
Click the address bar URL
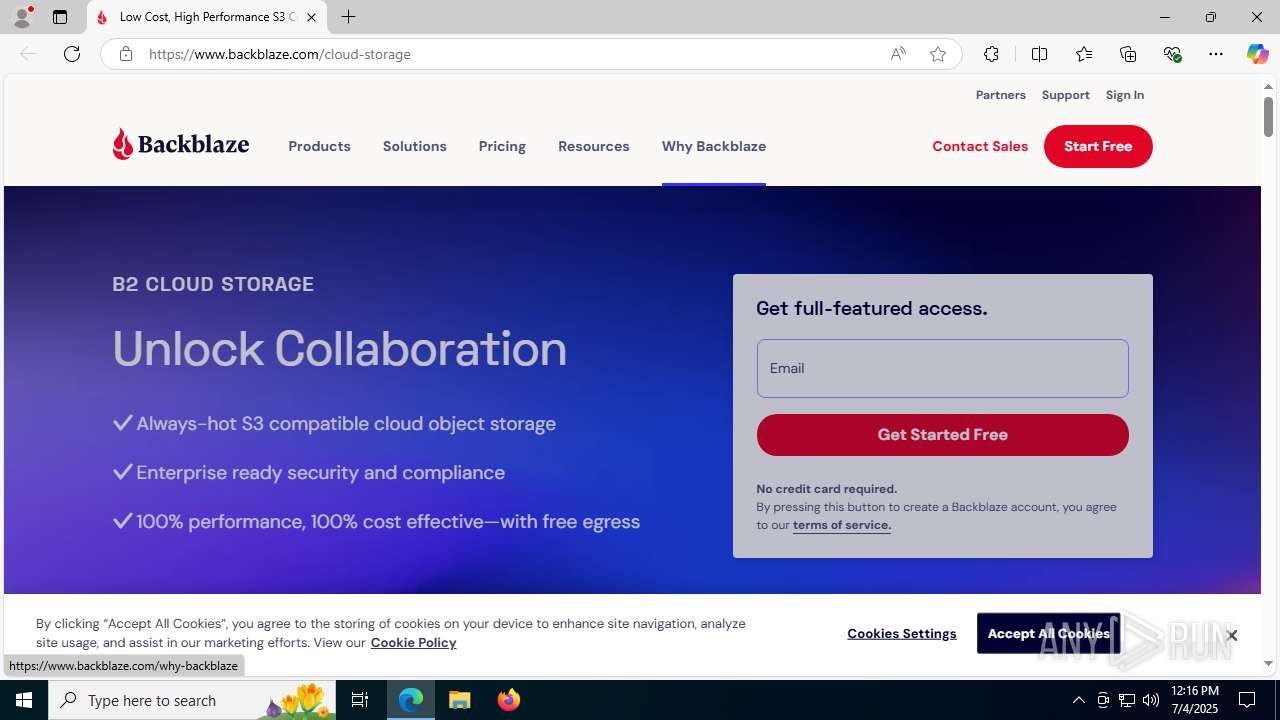click(x=280, y=54)
